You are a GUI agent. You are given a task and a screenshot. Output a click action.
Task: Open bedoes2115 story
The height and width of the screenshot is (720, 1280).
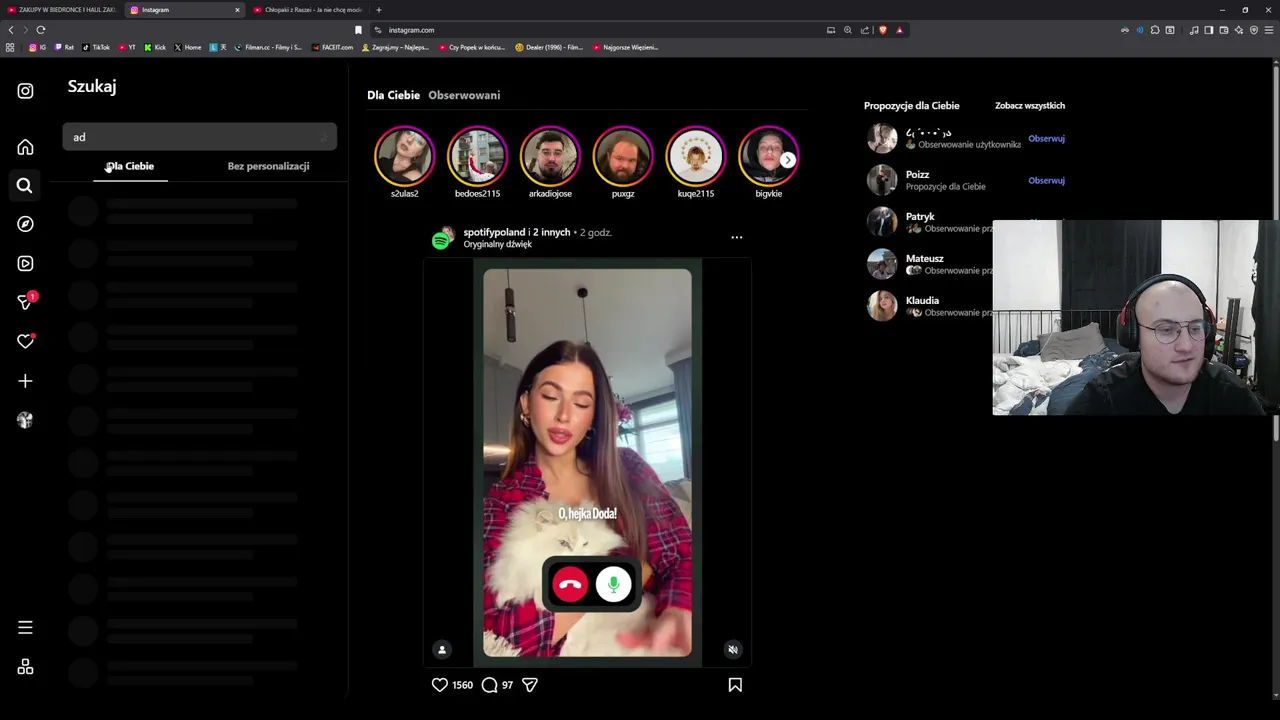click(x=477, y=156)
